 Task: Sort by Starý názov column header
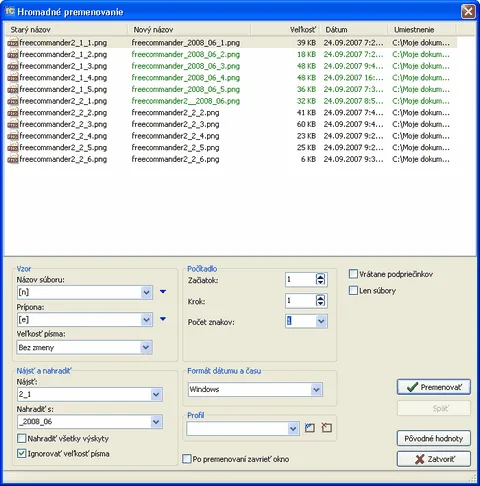pyautogui.click(x=66, y=30)
